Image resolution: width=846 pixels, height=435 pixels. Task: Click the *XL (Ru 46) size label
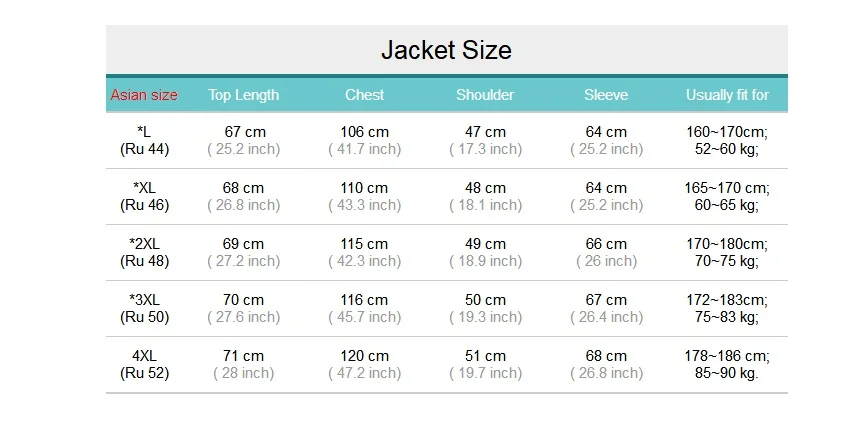click(144, 196)
